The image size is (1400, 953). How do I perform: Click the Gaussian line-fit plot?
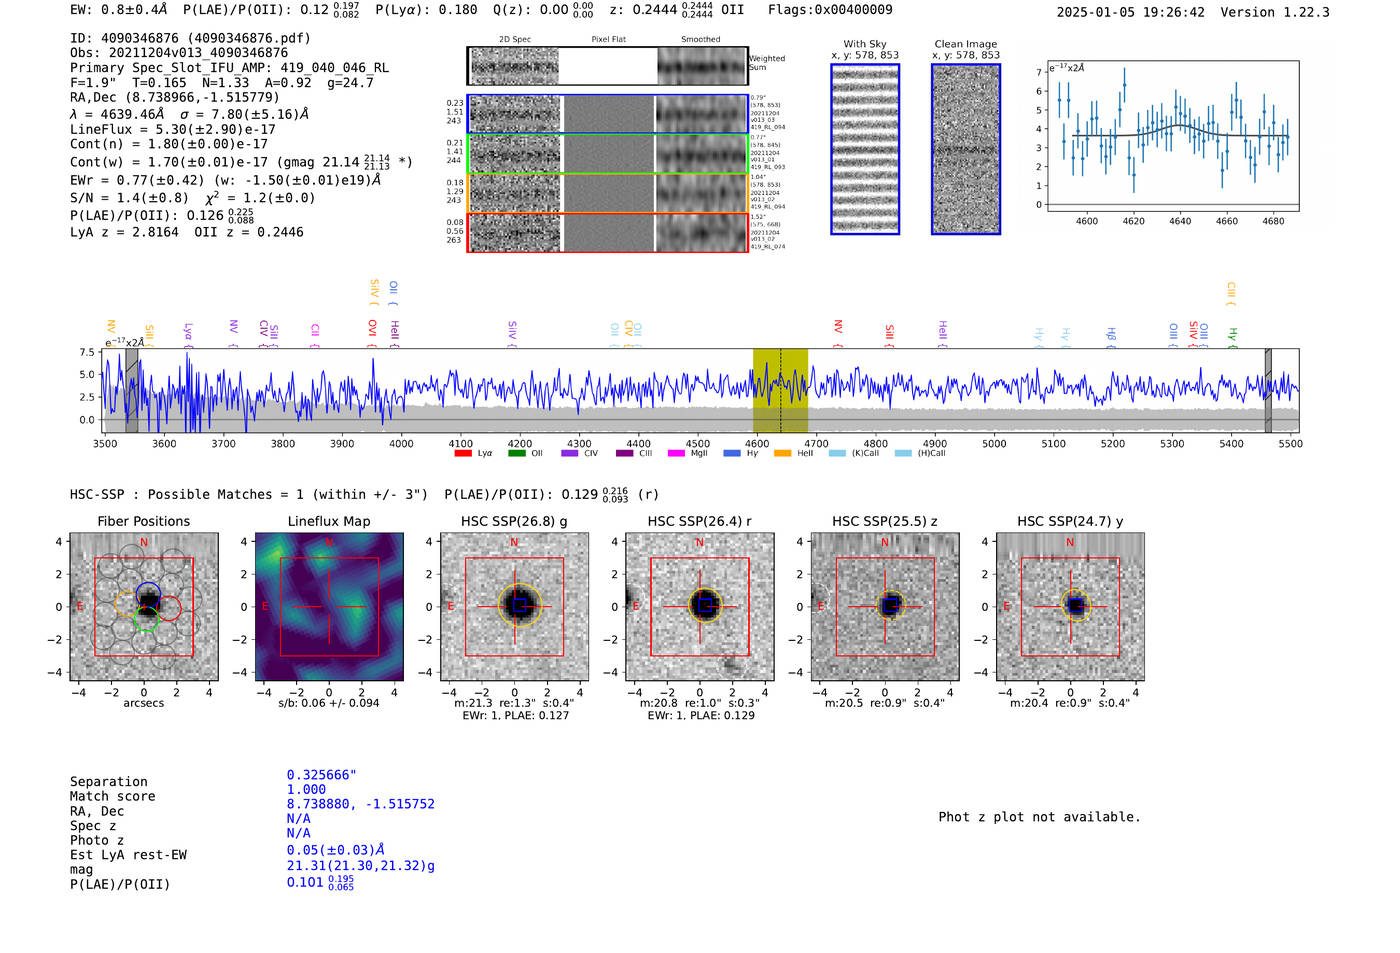coord(1172,136)
